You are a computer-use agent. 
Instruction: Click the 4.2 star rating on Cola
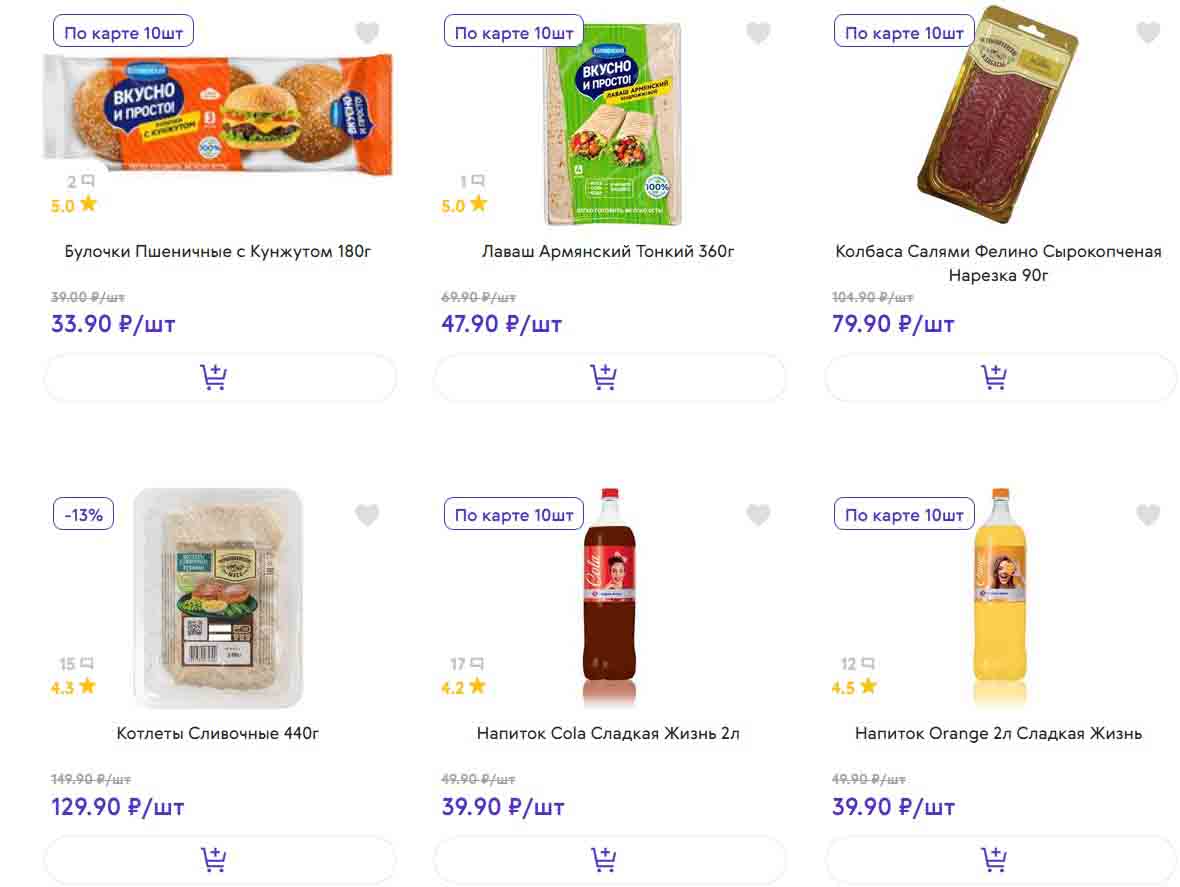coord(464,687)
